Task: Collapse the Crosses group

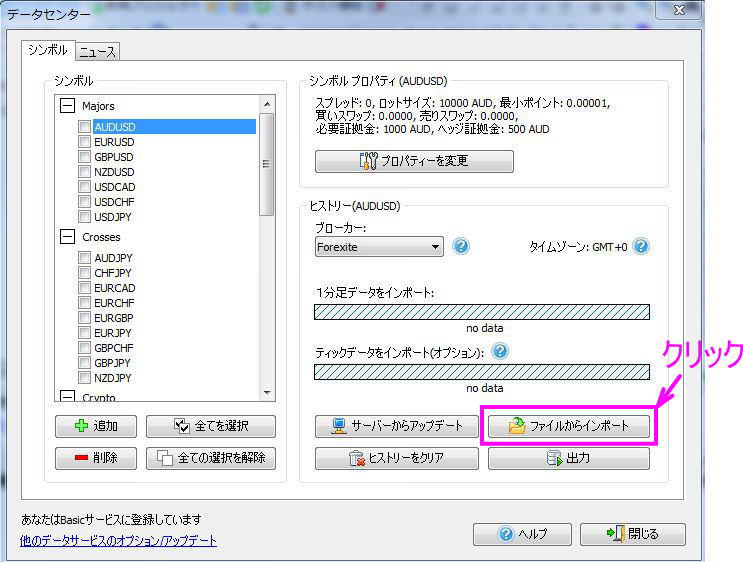Action: pos(67,236)
